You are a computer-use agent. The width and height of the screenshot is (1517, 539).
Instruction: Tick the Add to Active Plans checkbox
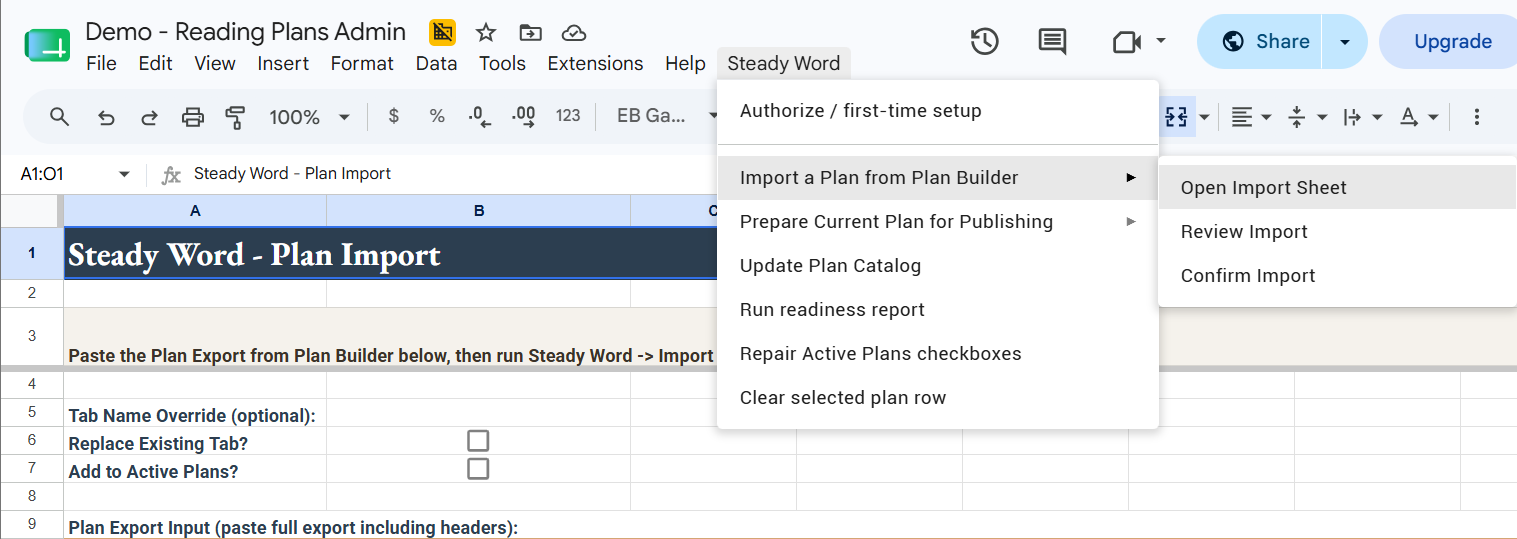(478, 469)
